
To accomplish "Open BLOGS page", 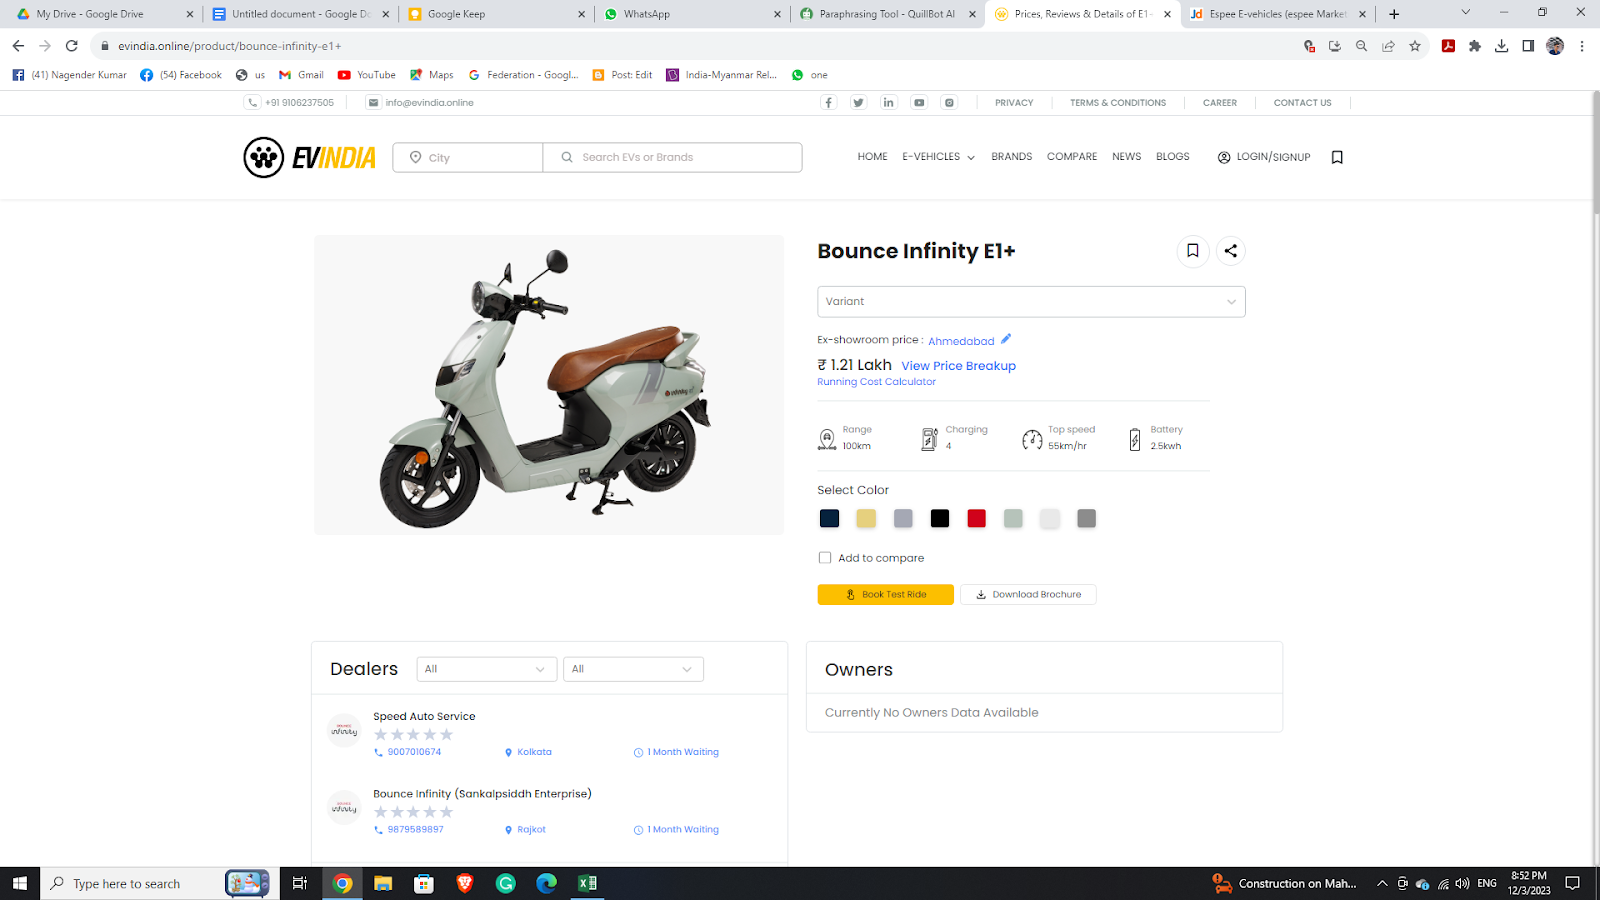I will point(1173,157).
